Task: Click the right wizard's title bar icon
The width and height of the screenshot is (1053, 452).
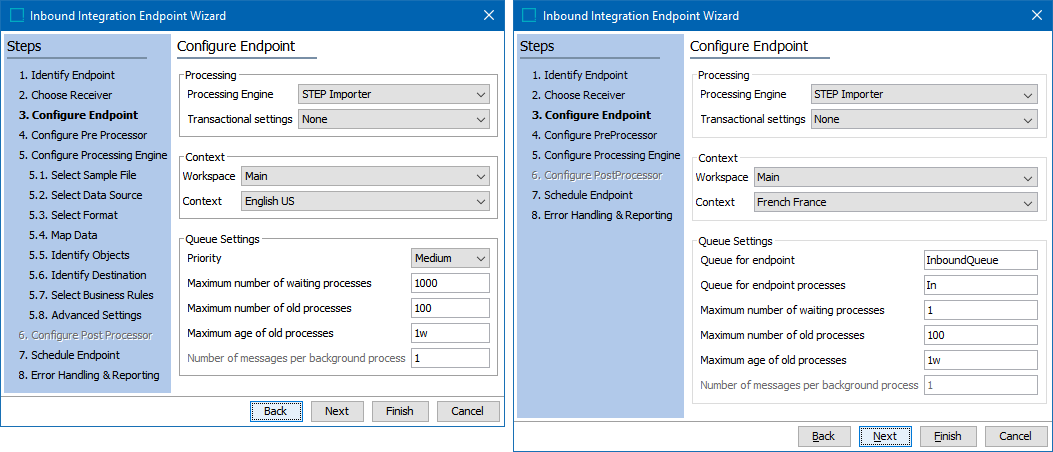Action: 530,15
